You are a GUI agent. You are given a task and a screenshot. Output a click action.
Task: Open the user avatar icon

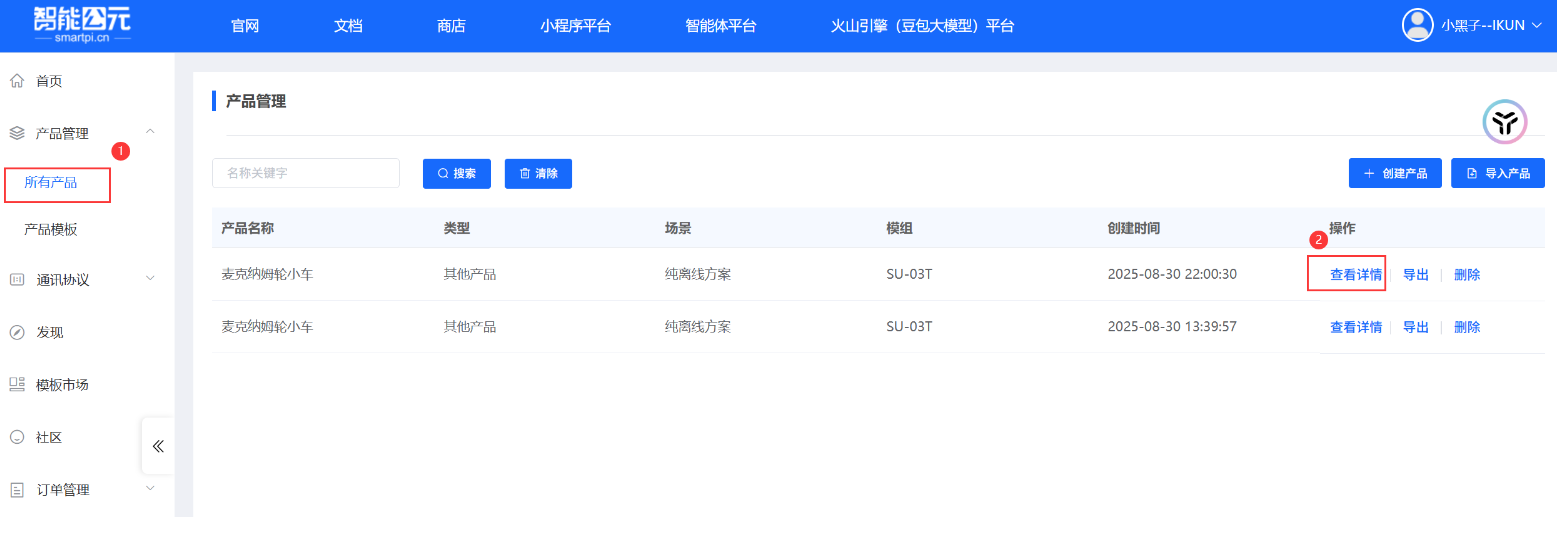[x=1418, y=25]
